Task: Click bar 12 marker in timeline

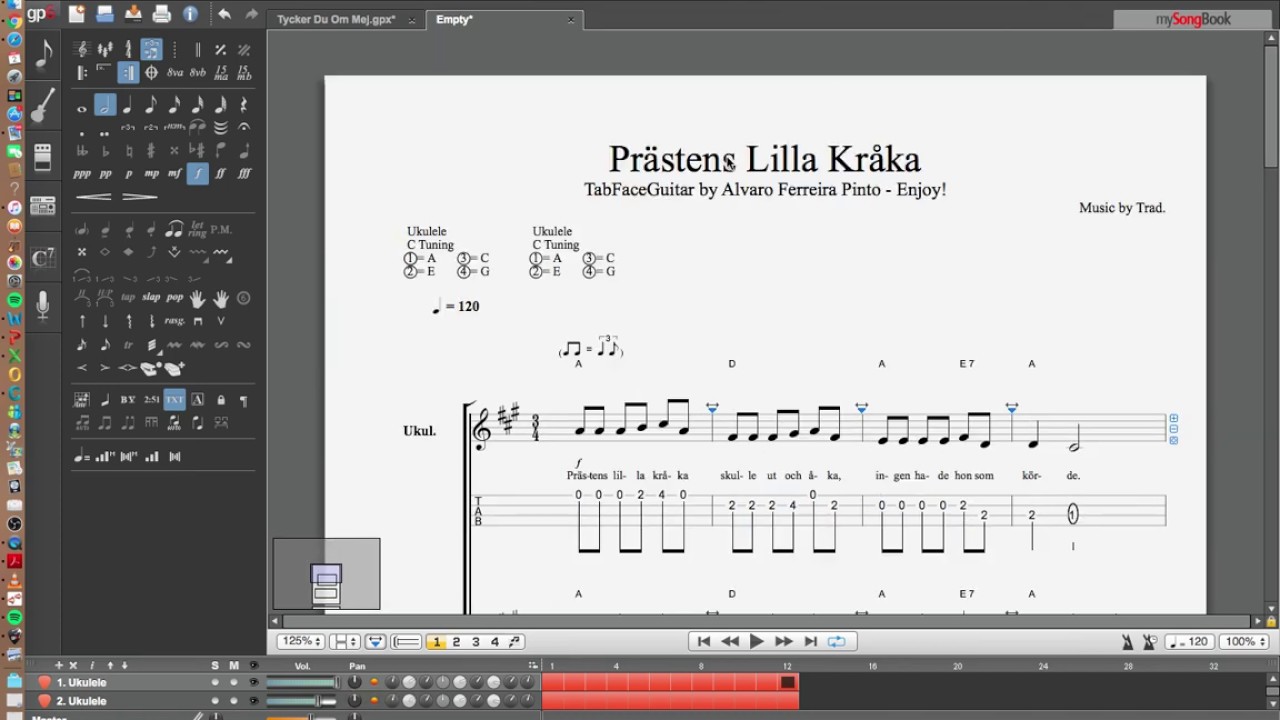Action: pos(788,666)
